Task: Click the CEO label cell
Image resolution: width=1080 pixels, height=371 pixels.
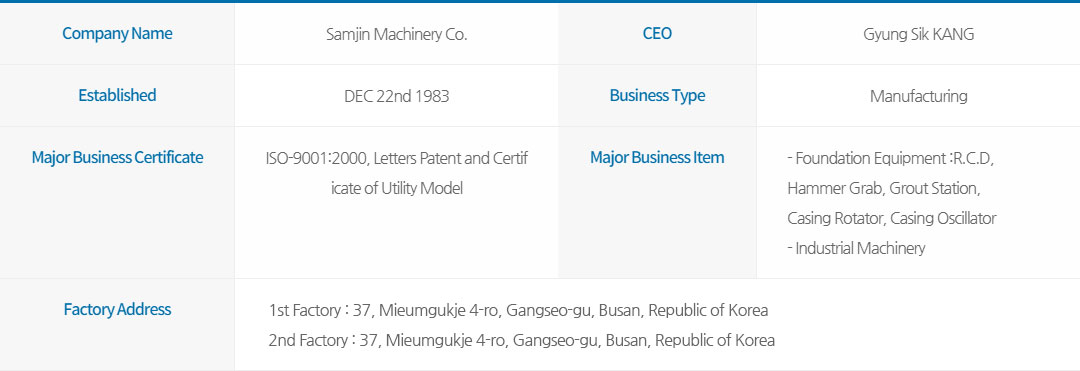Action: tap(657, 34)
